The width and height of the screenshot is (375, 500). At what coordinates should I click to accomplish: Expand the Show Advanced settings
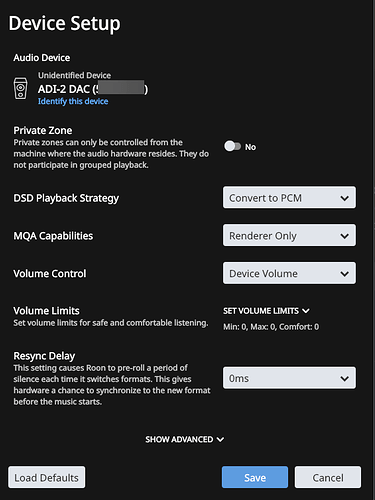tap(185, 439)
